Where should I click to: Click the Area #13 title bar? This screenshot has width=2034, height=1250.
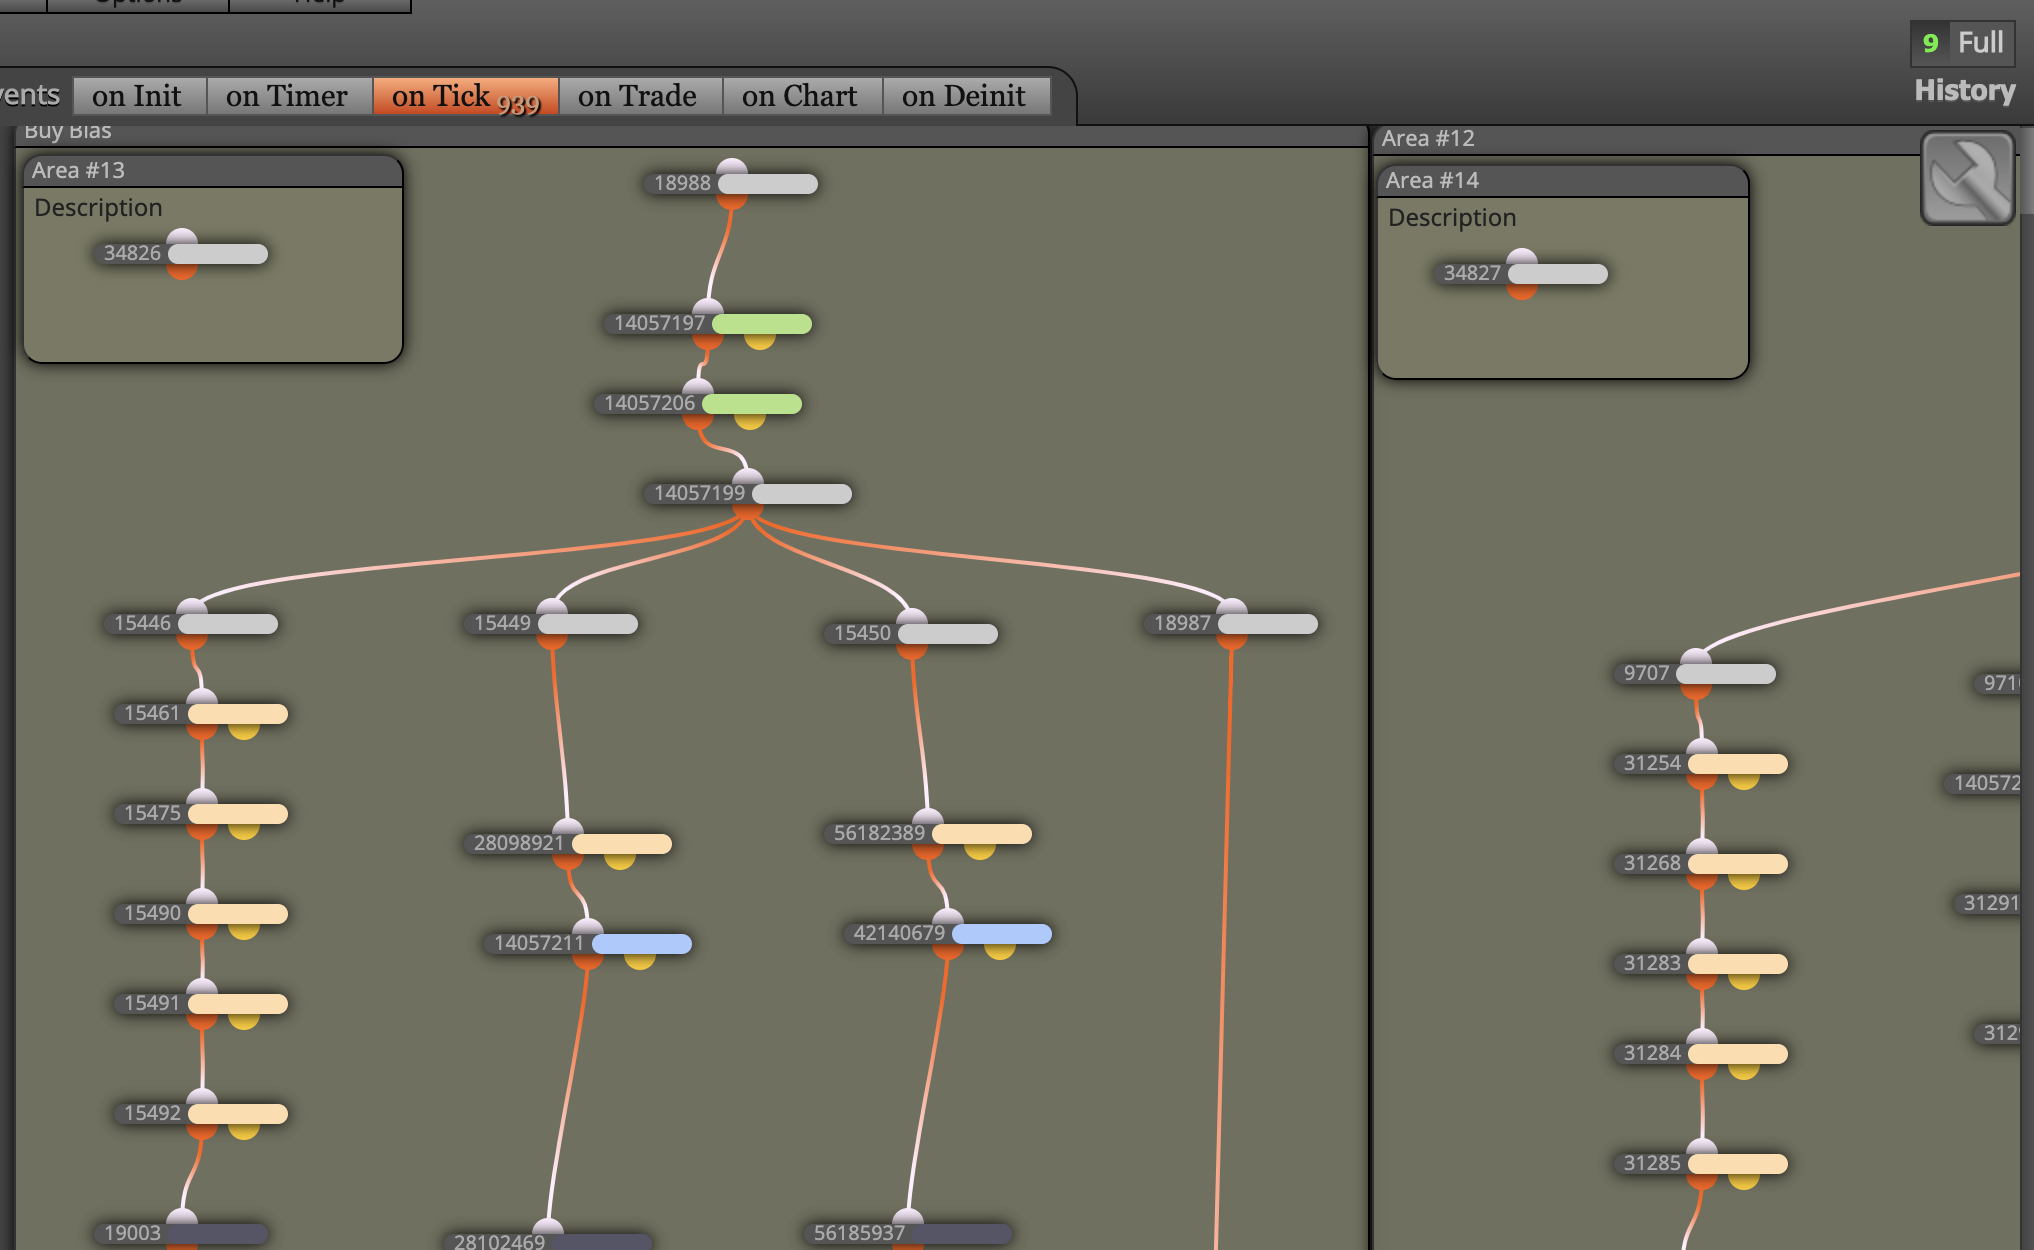[x=213, y=170]
